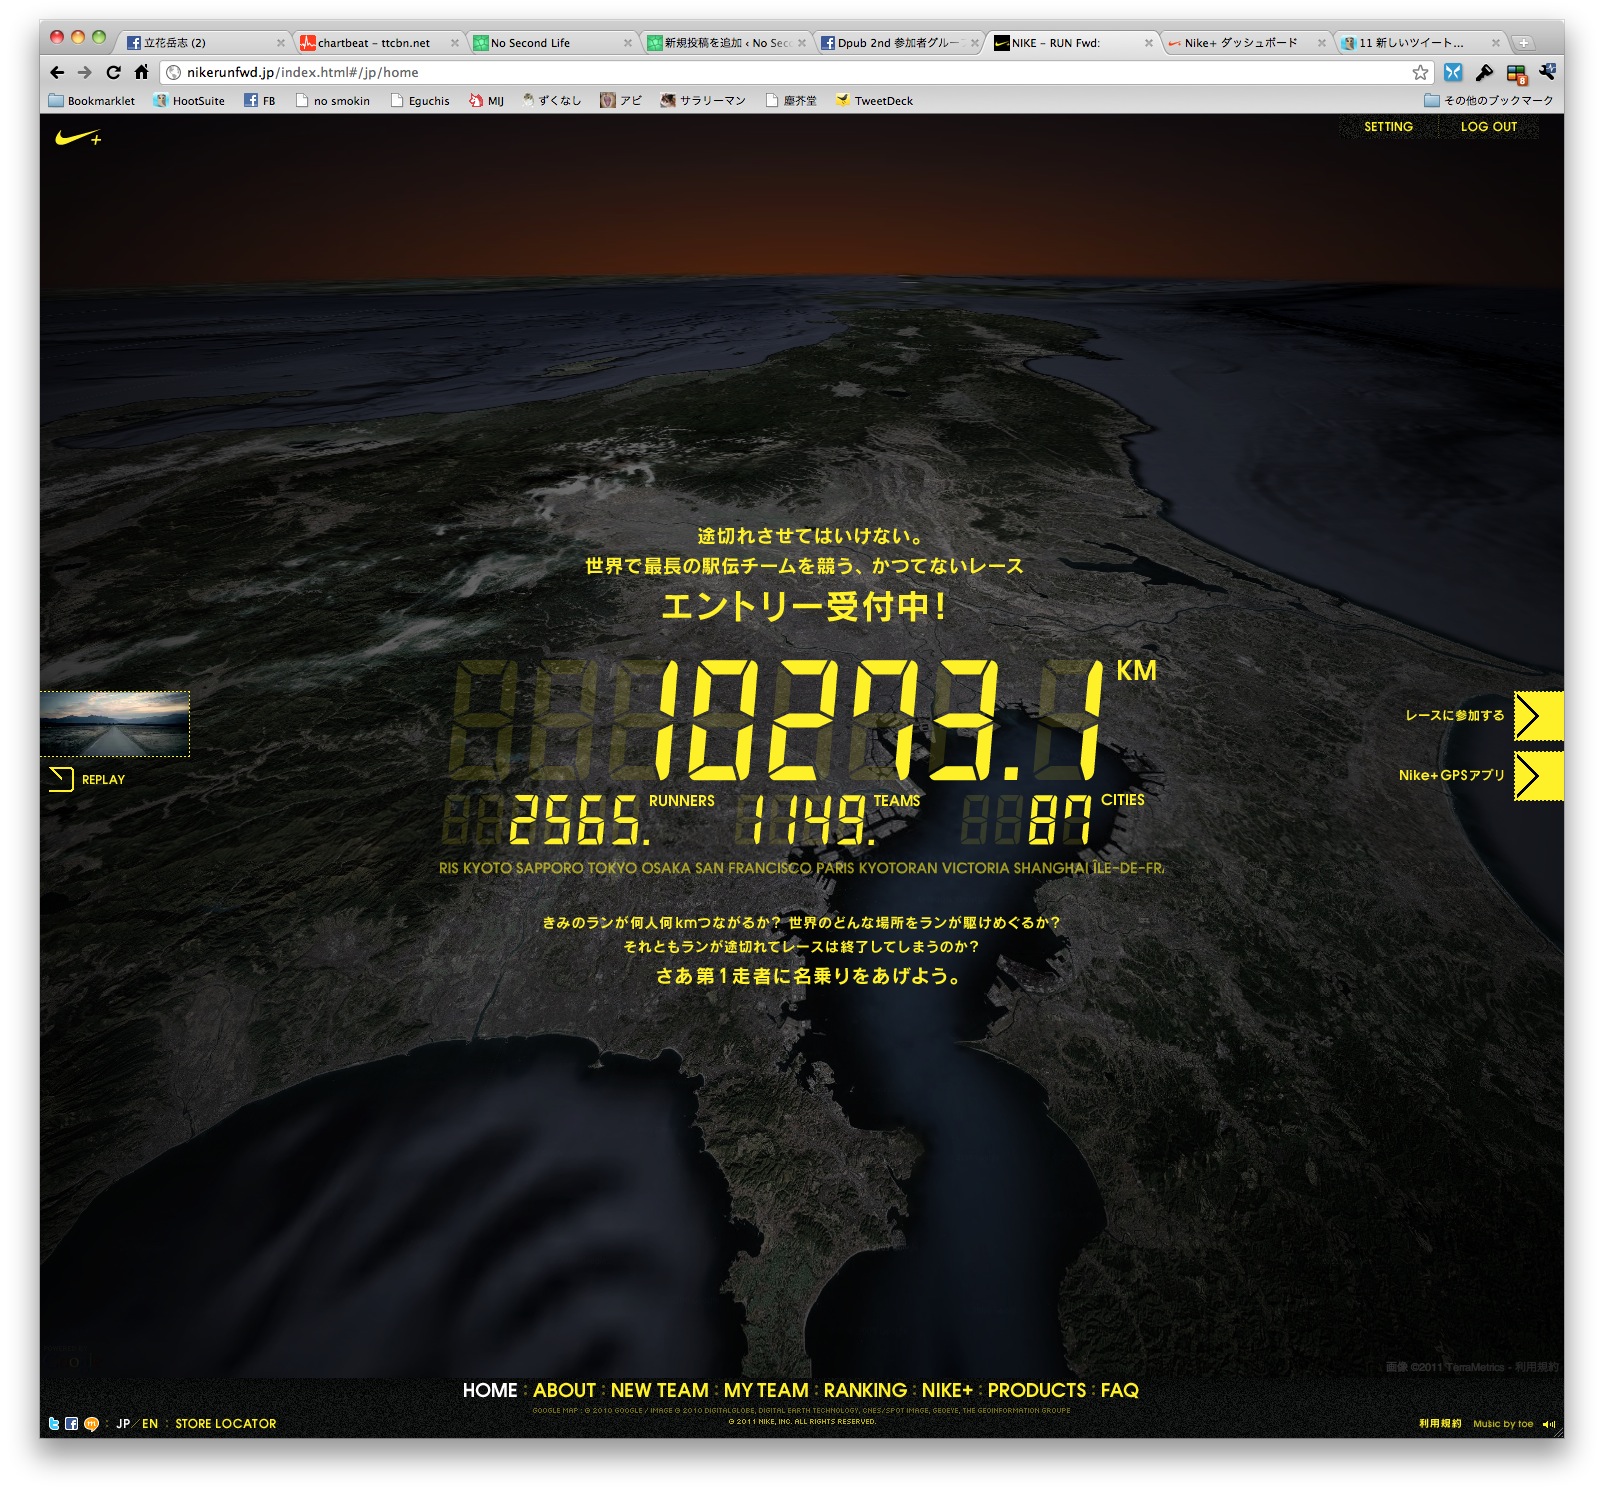Open the NIKE+ page

(x=947, y=1390)
